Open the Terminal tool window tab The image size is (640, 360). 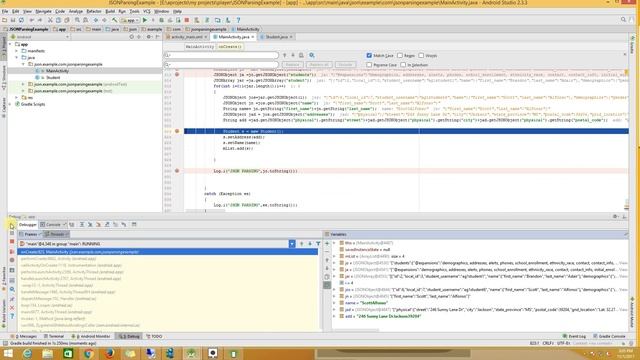[54, 336]
